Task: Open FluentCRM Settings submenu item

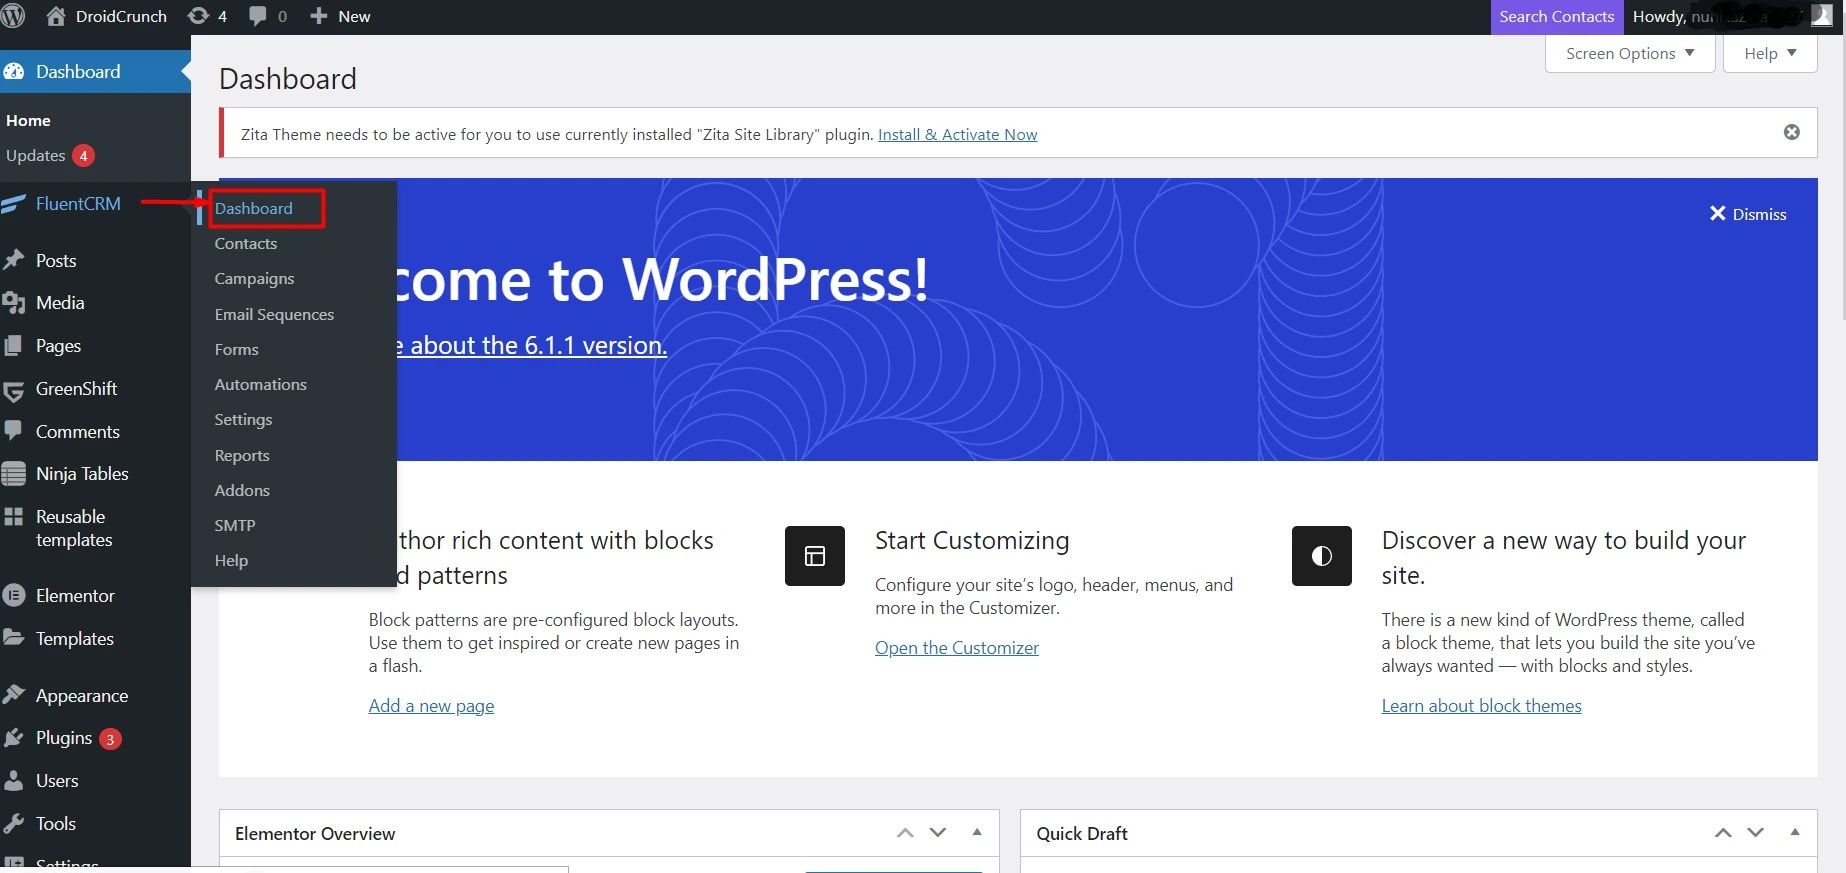Action: 243,419
